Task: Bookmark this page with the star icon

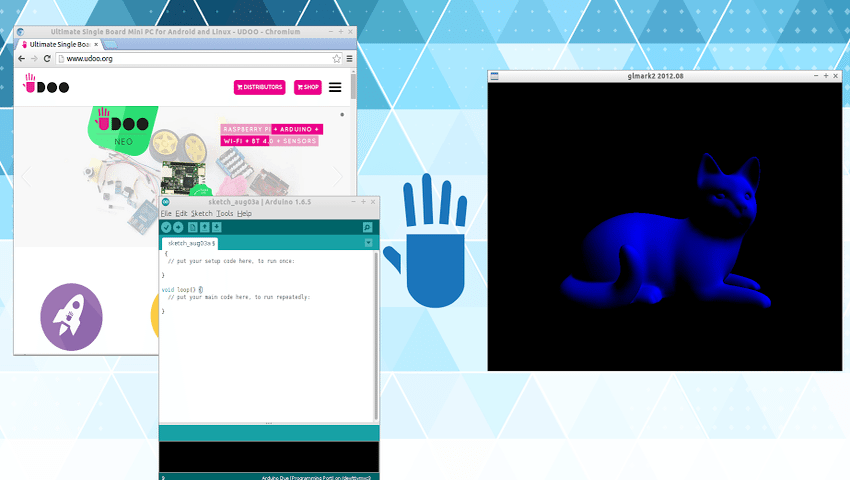Action: 337,59
